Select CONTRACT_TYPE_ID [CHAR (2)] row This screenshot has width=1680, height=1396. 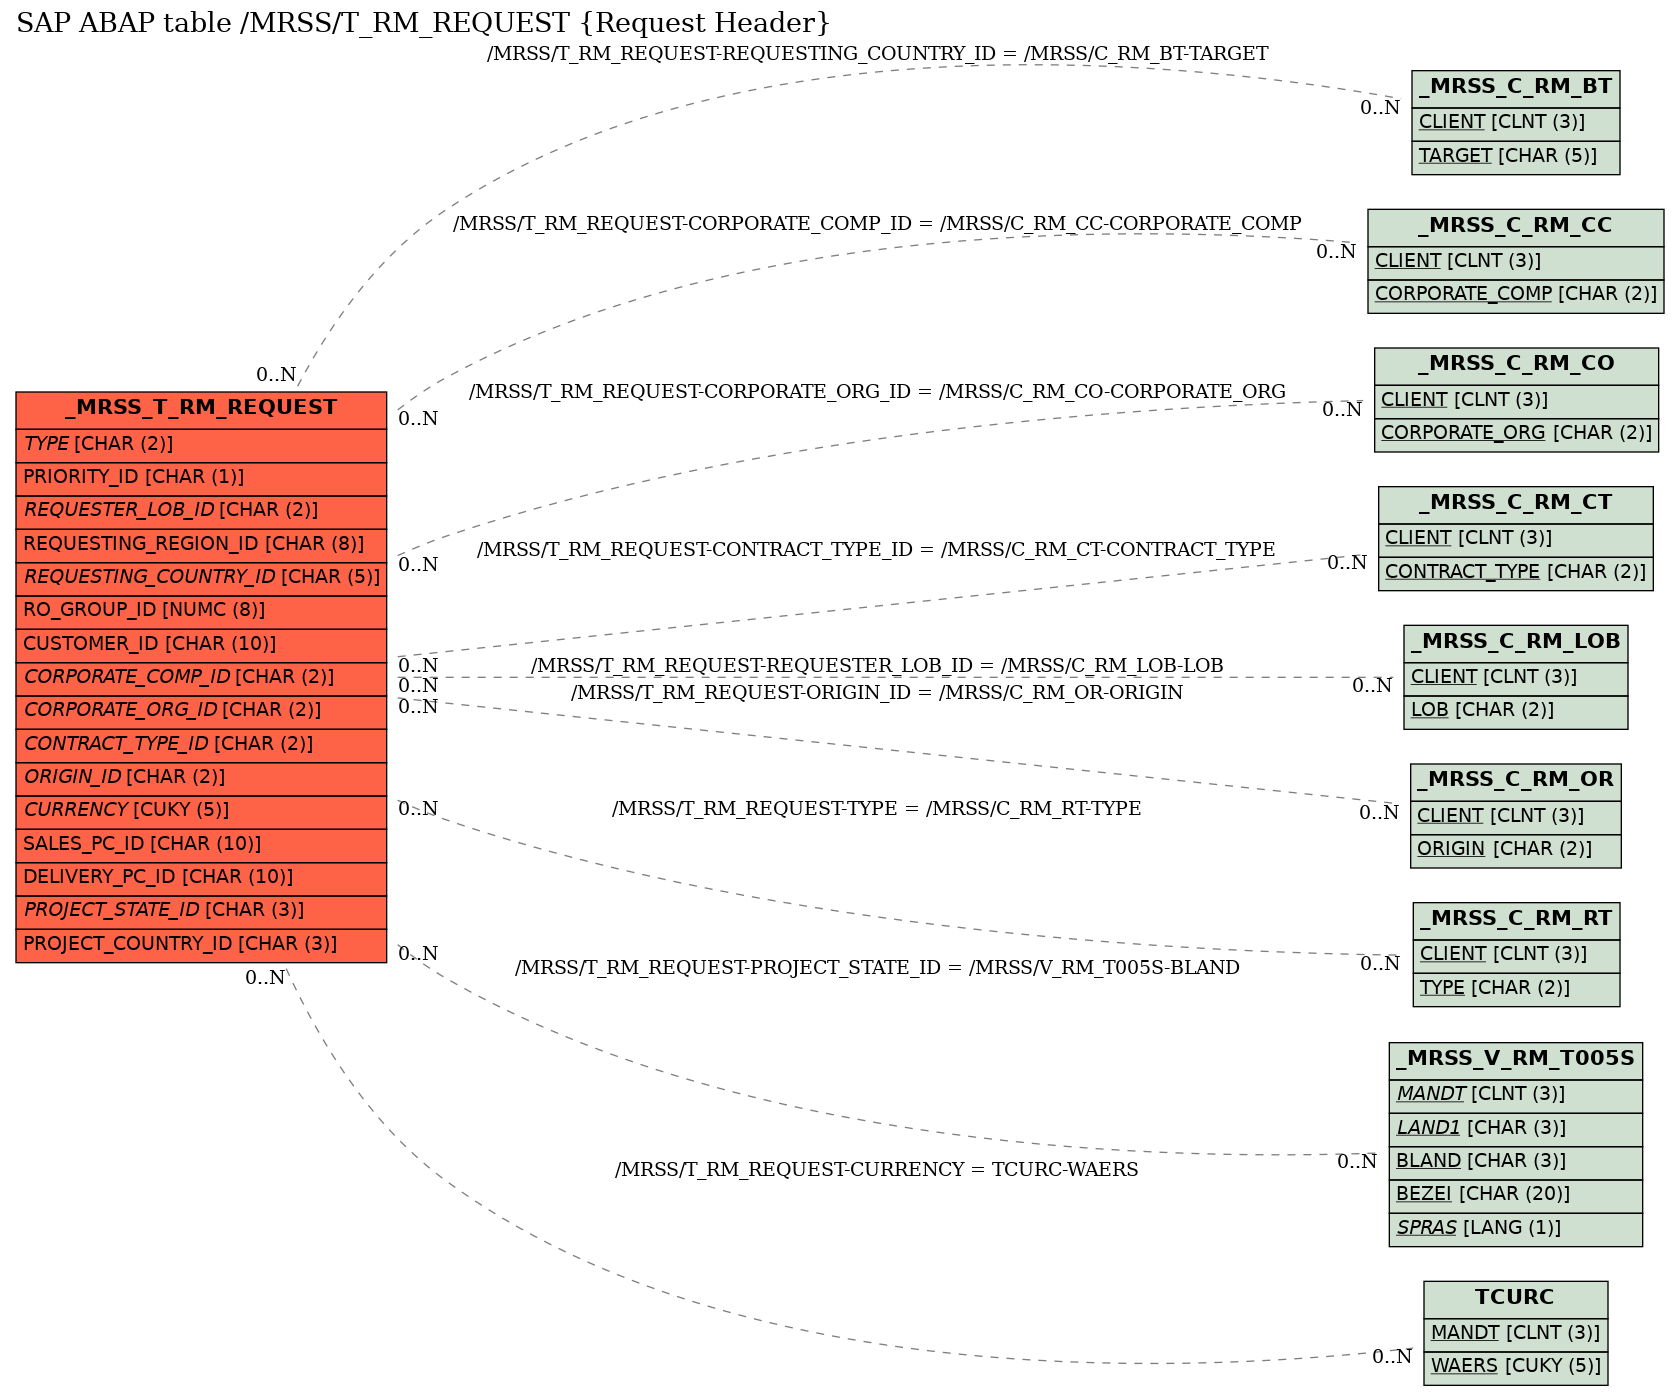[201, 745]
